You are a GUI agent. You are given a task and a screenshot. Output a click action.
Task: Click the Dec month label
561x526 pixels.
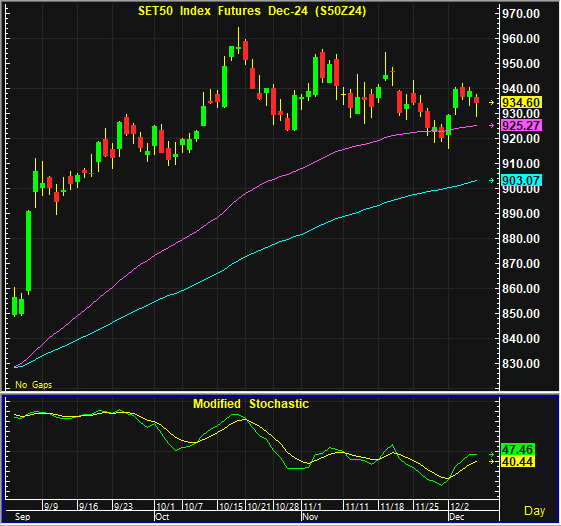pyautogui.click(x=457, y=517)
